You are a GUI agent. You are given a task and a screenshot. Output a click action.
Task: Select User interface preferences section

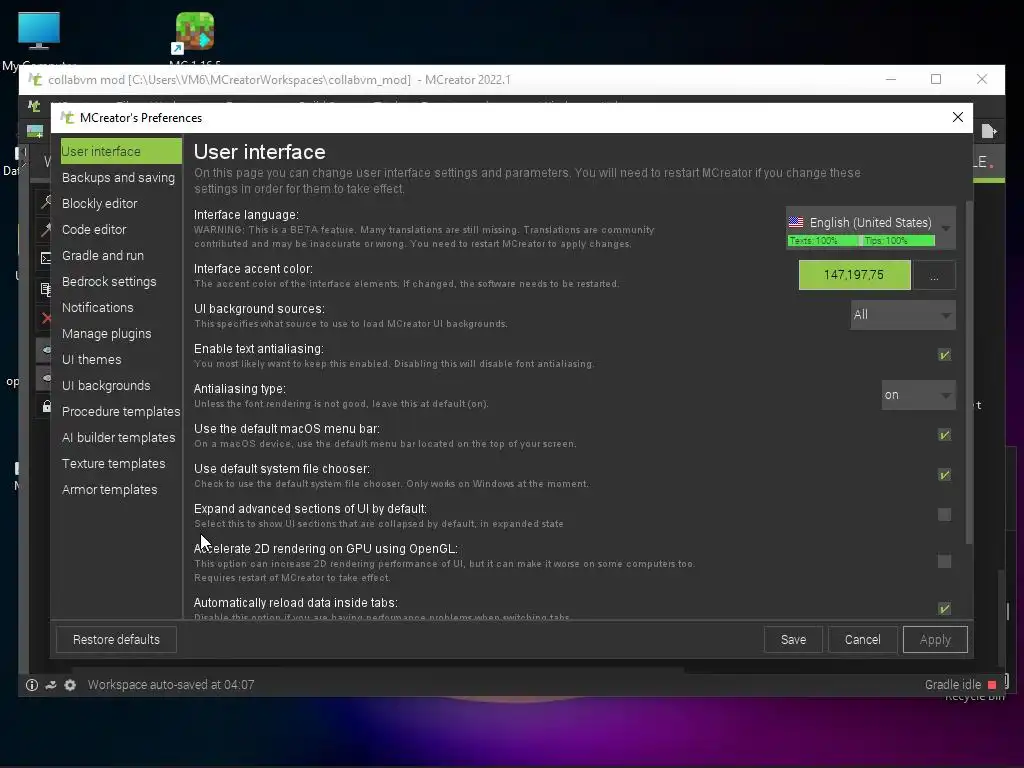click(121, 151)
